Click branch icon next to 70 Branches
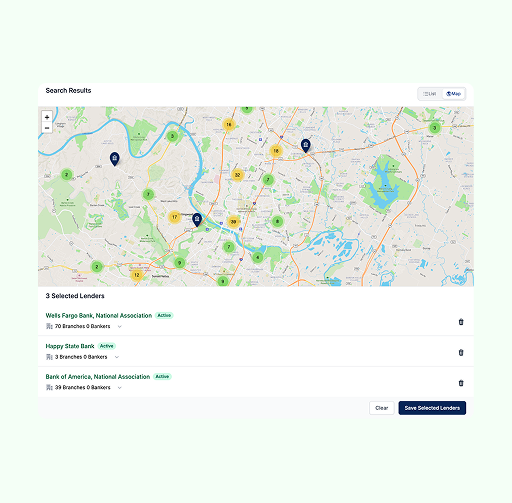This screenshot has width=512, height=503. (x=49, y=326)
